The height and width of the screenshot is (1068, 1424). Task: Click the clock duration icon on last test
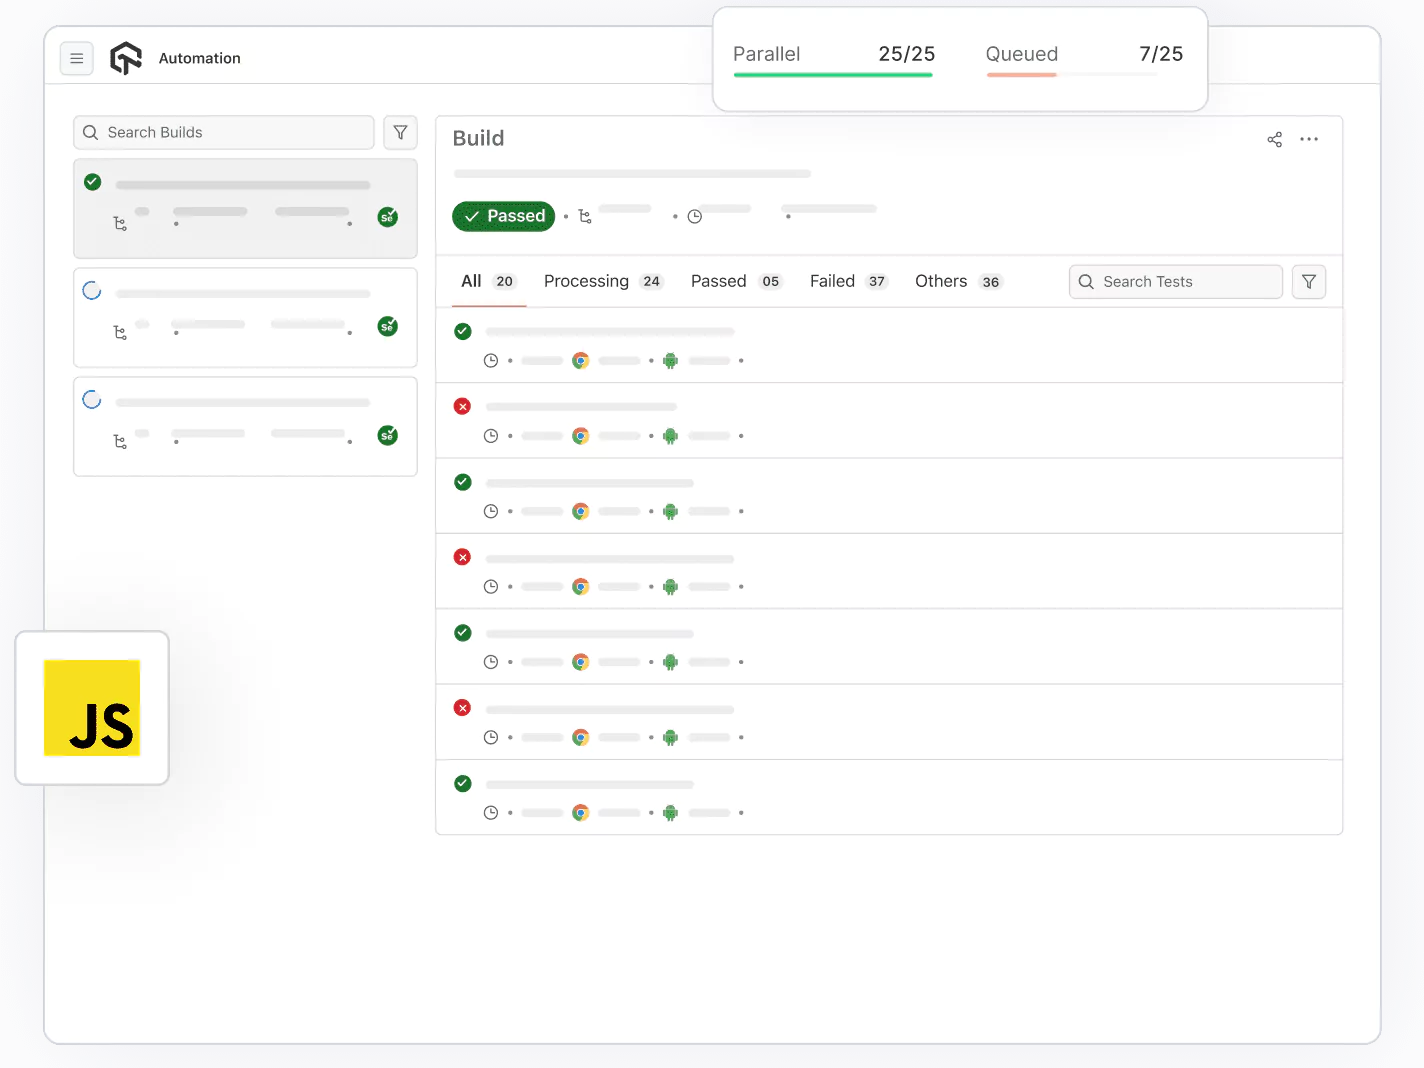tap(491, 812)
